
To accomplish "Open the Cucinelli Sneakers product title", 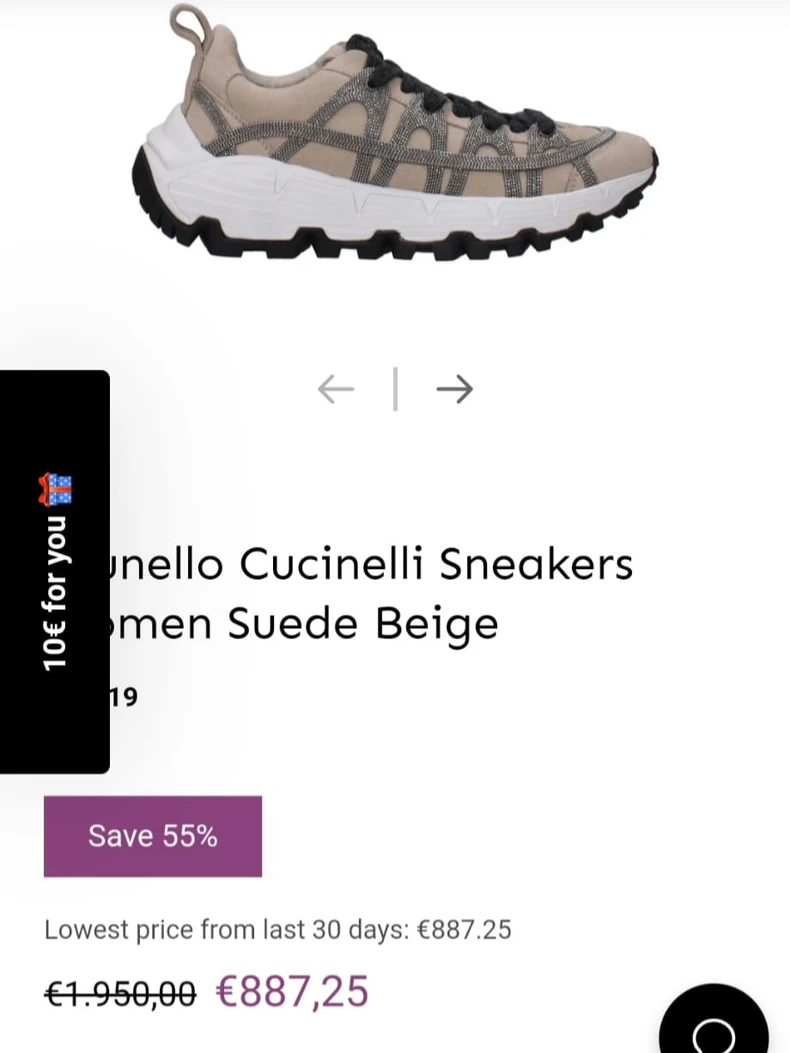I will 371,593.
